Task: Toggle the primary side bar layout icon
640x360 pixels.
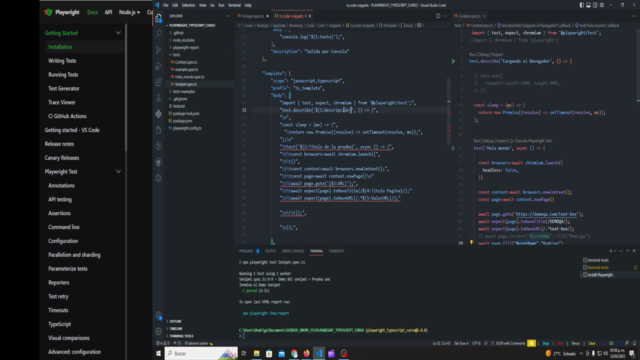Action: (582, 5)
